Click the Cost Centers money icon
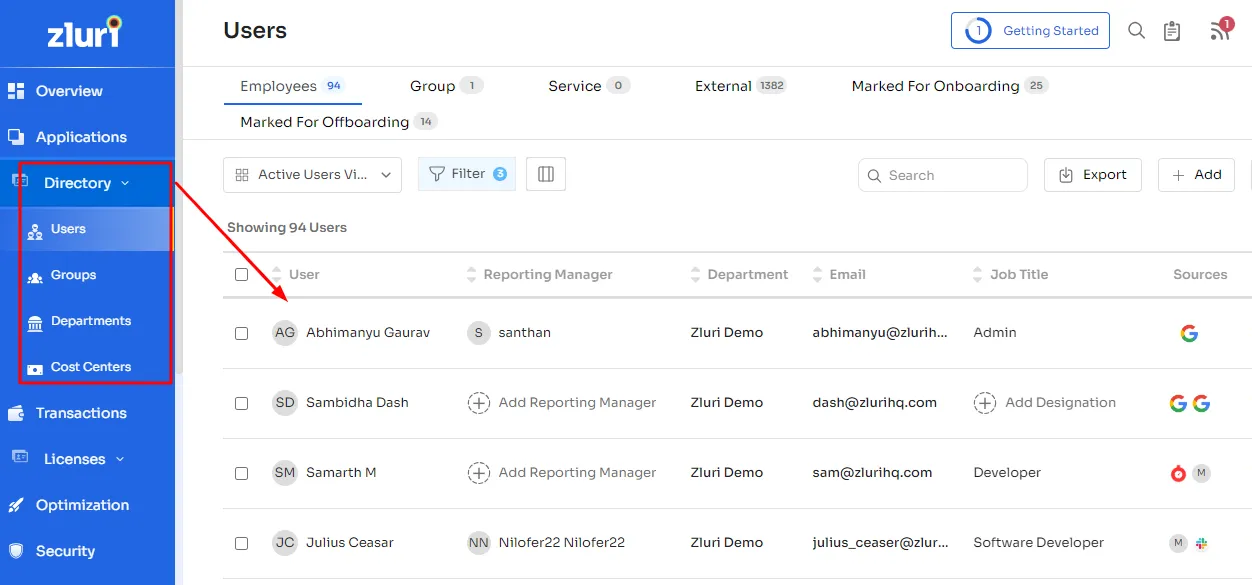This screenshot has height=585, width=1252. point(35,368)
